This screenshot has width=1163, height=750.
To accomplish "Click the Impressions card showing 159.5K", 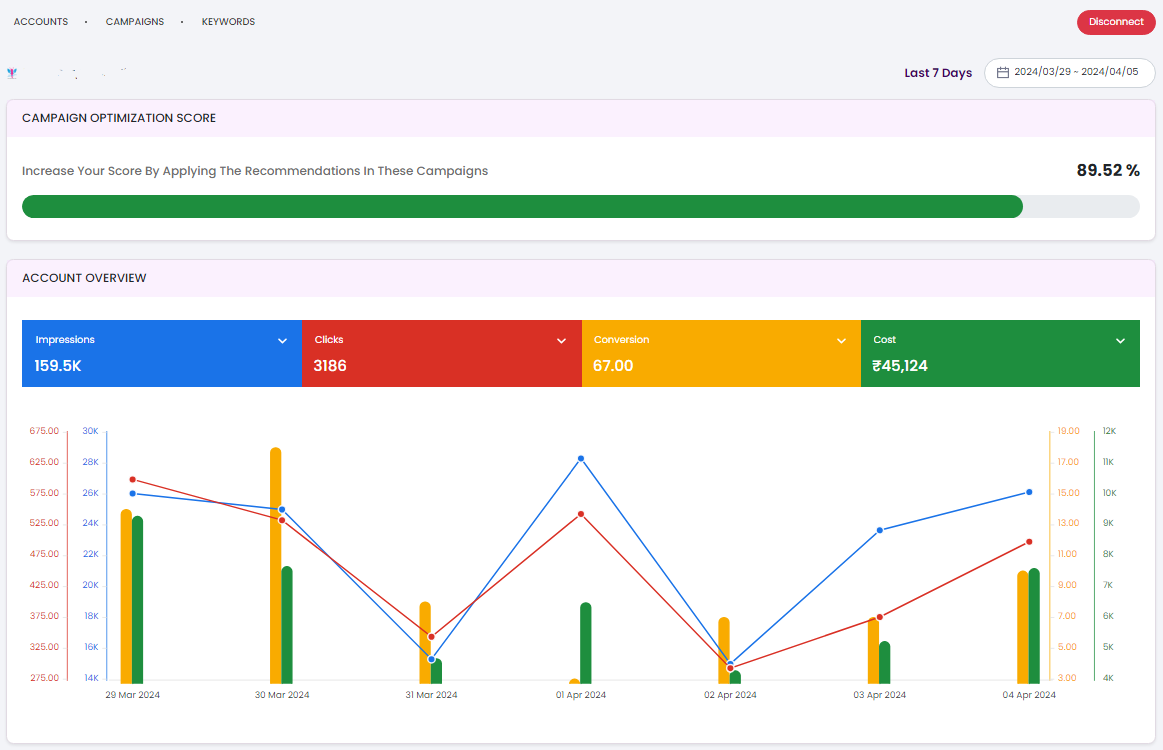I will tap(161, 353).
